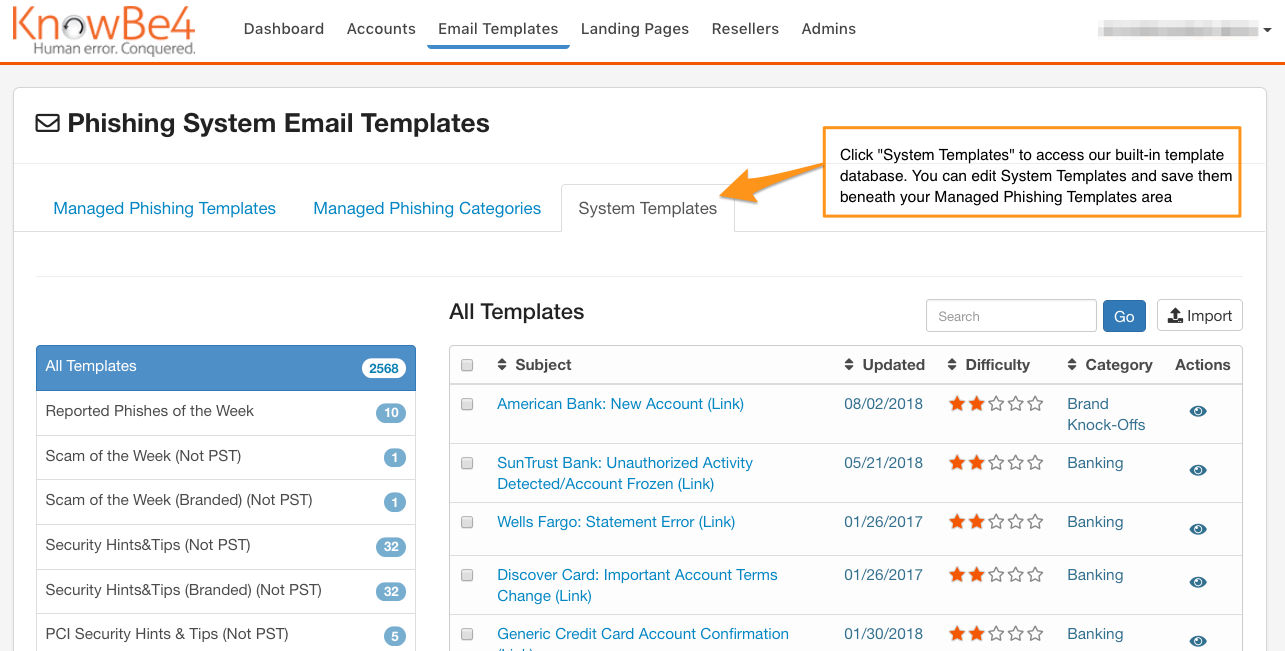Select Security Hints&Tips (Not PST) category
Screen dimensions: 1285x651
[x=226, y=546]
